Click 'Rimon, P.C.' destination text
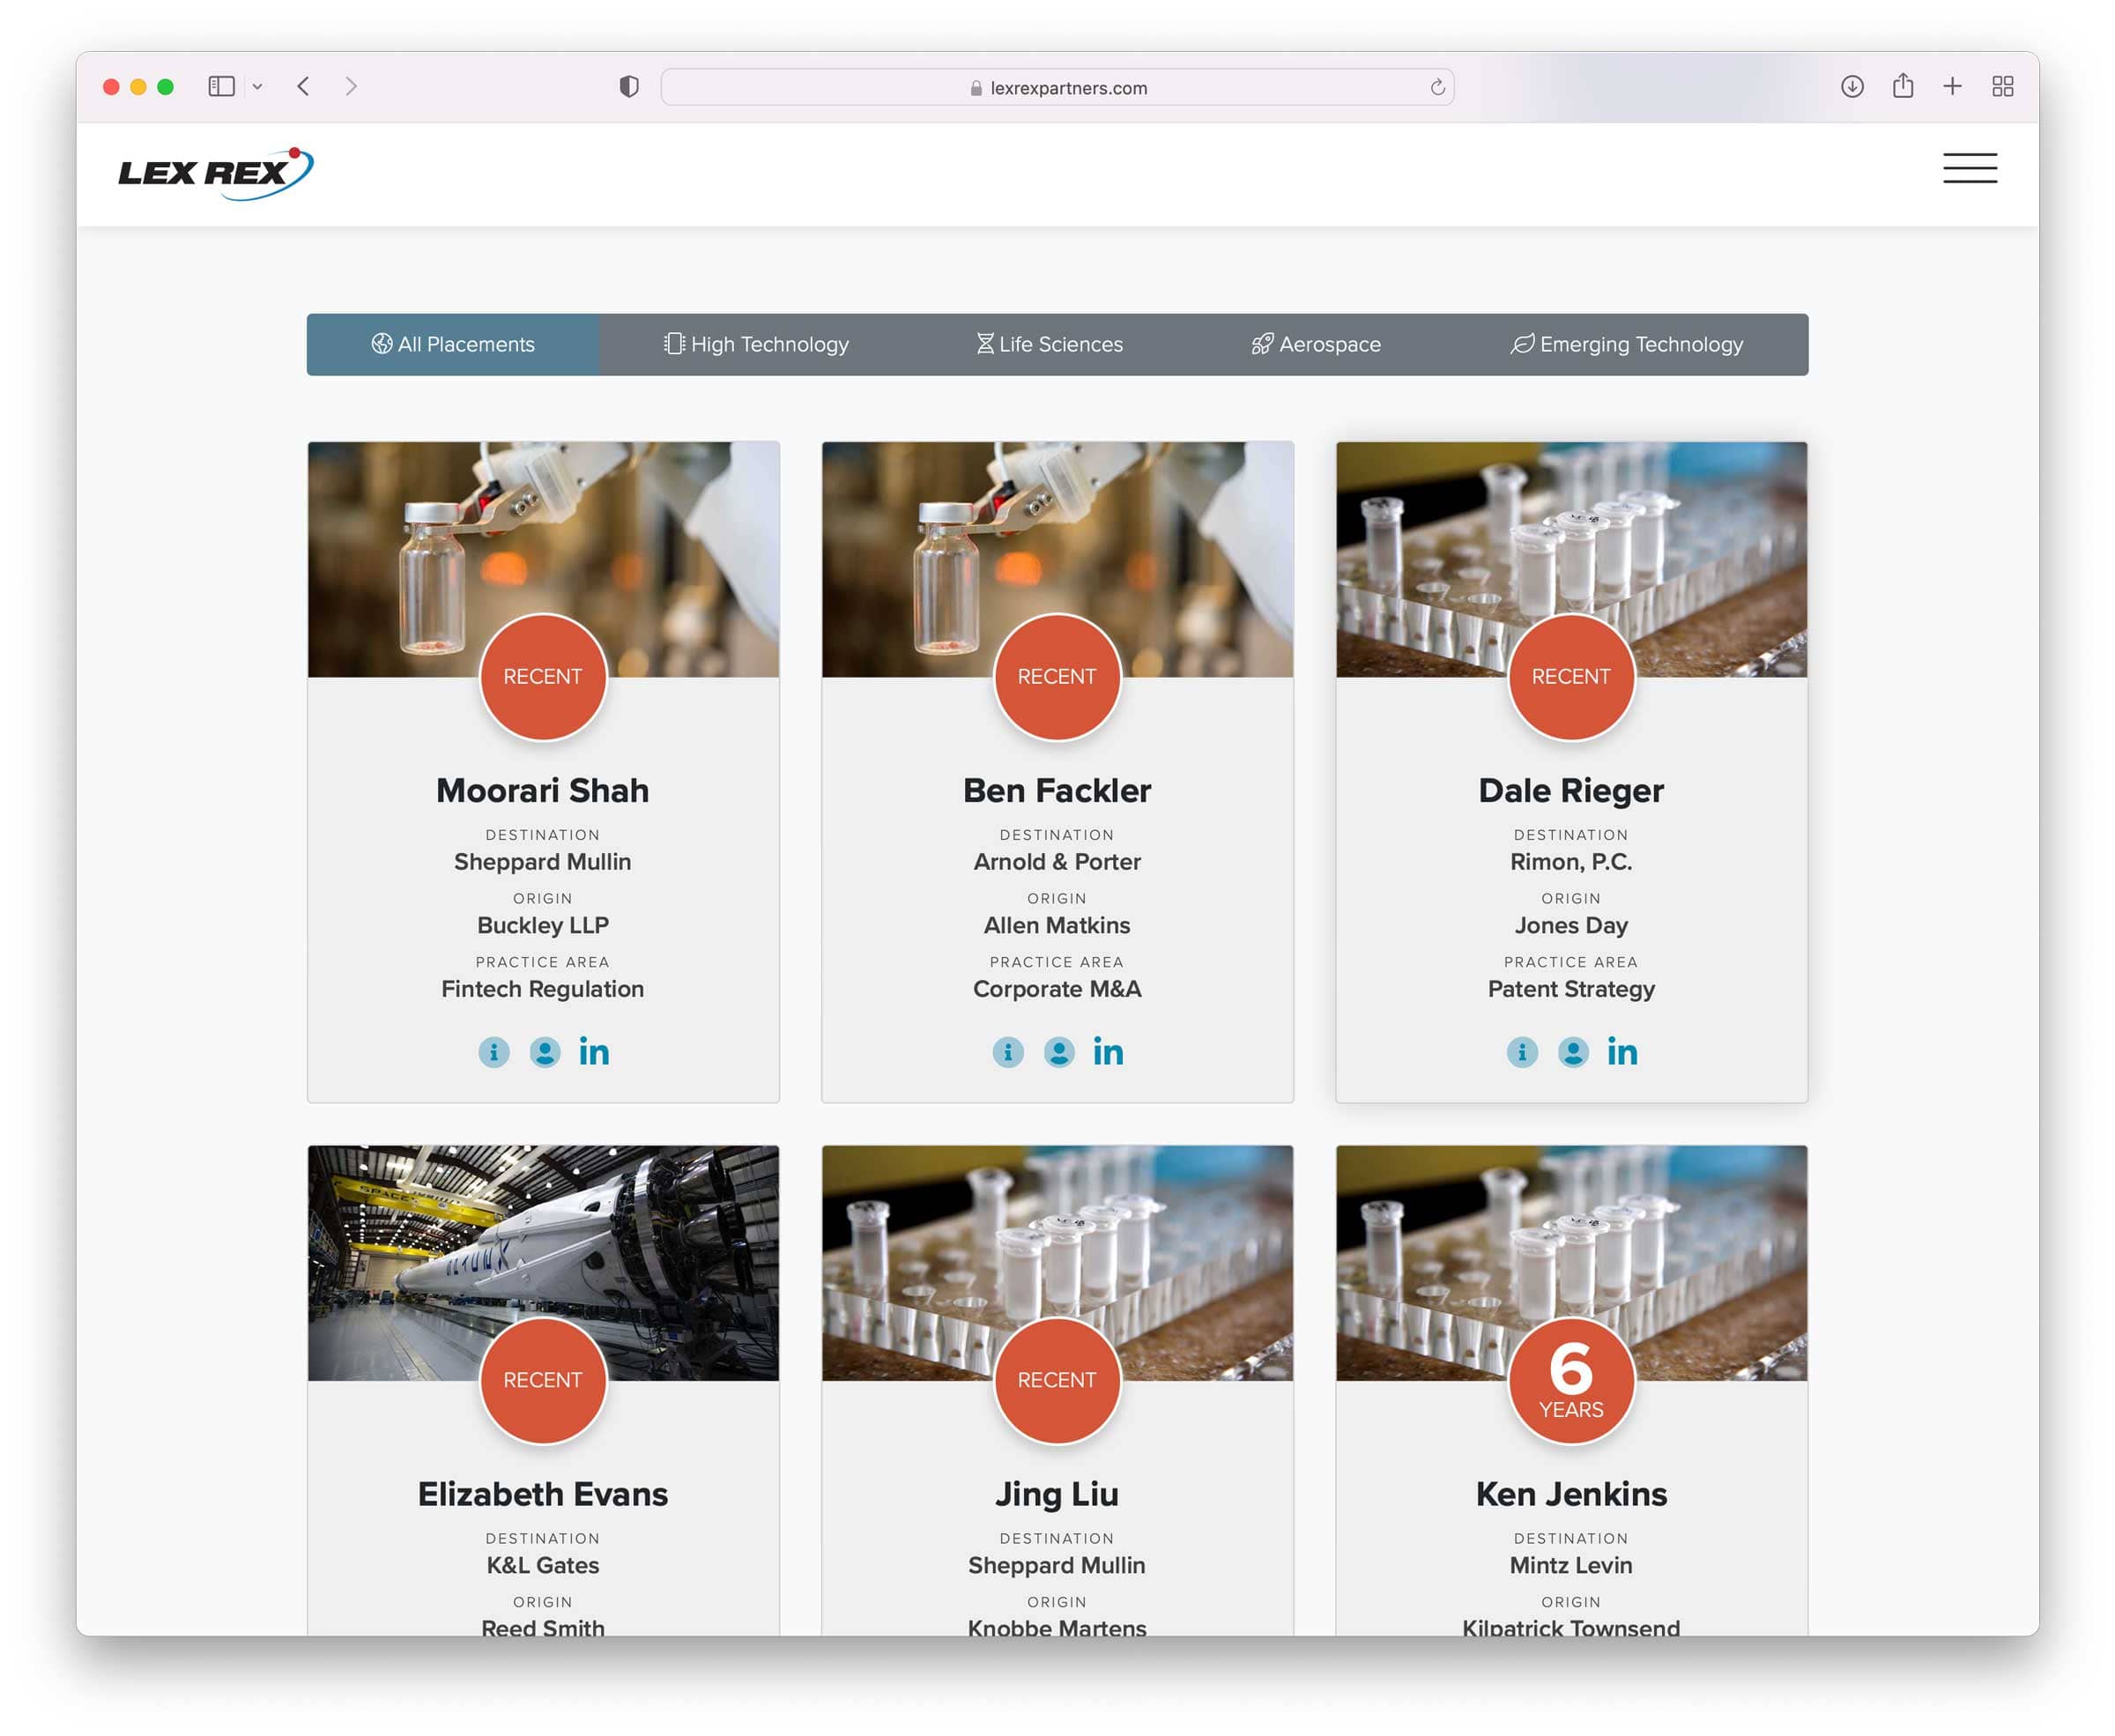 [x=1571, y=862]
